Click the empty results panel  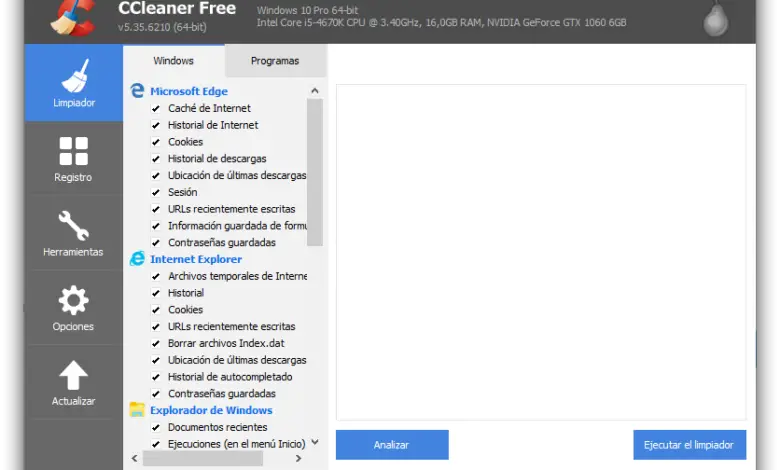pos(541,252)
